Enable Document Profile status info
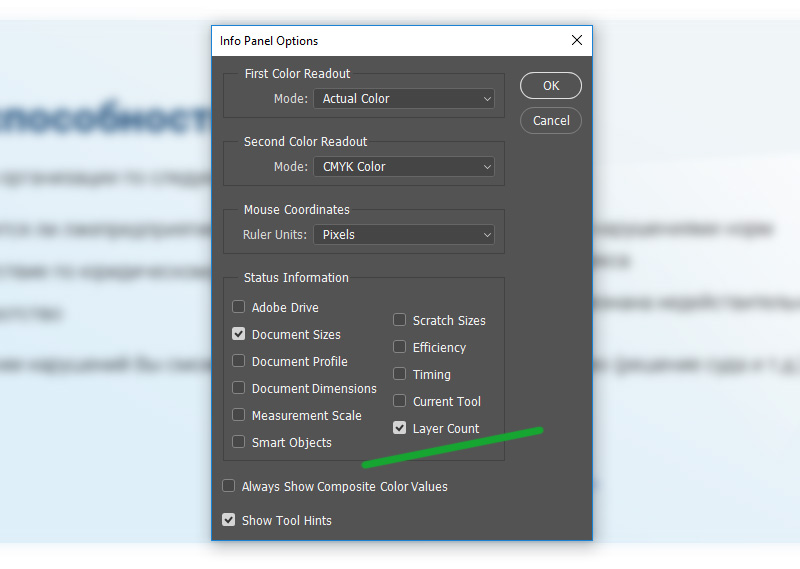The height and width of the screenshot is (569, 800). point(239,362)
